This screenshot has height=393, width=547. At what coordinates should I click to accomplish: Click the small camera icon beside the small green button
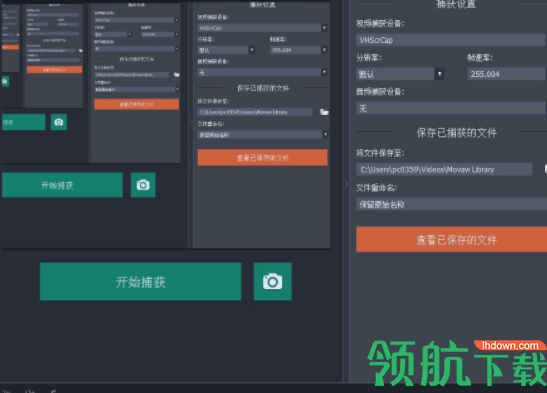[x=59, y=122]
